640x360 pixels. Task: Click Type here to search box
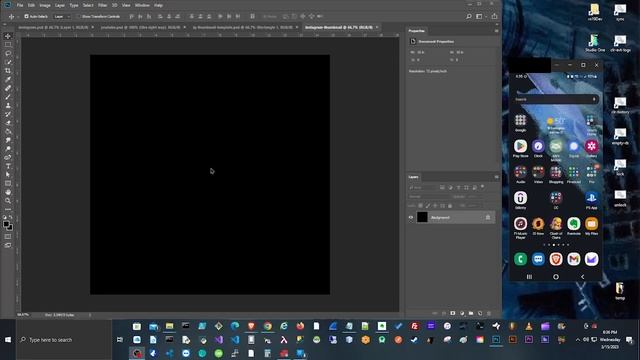pyautogui.click(x=64, y=340)
